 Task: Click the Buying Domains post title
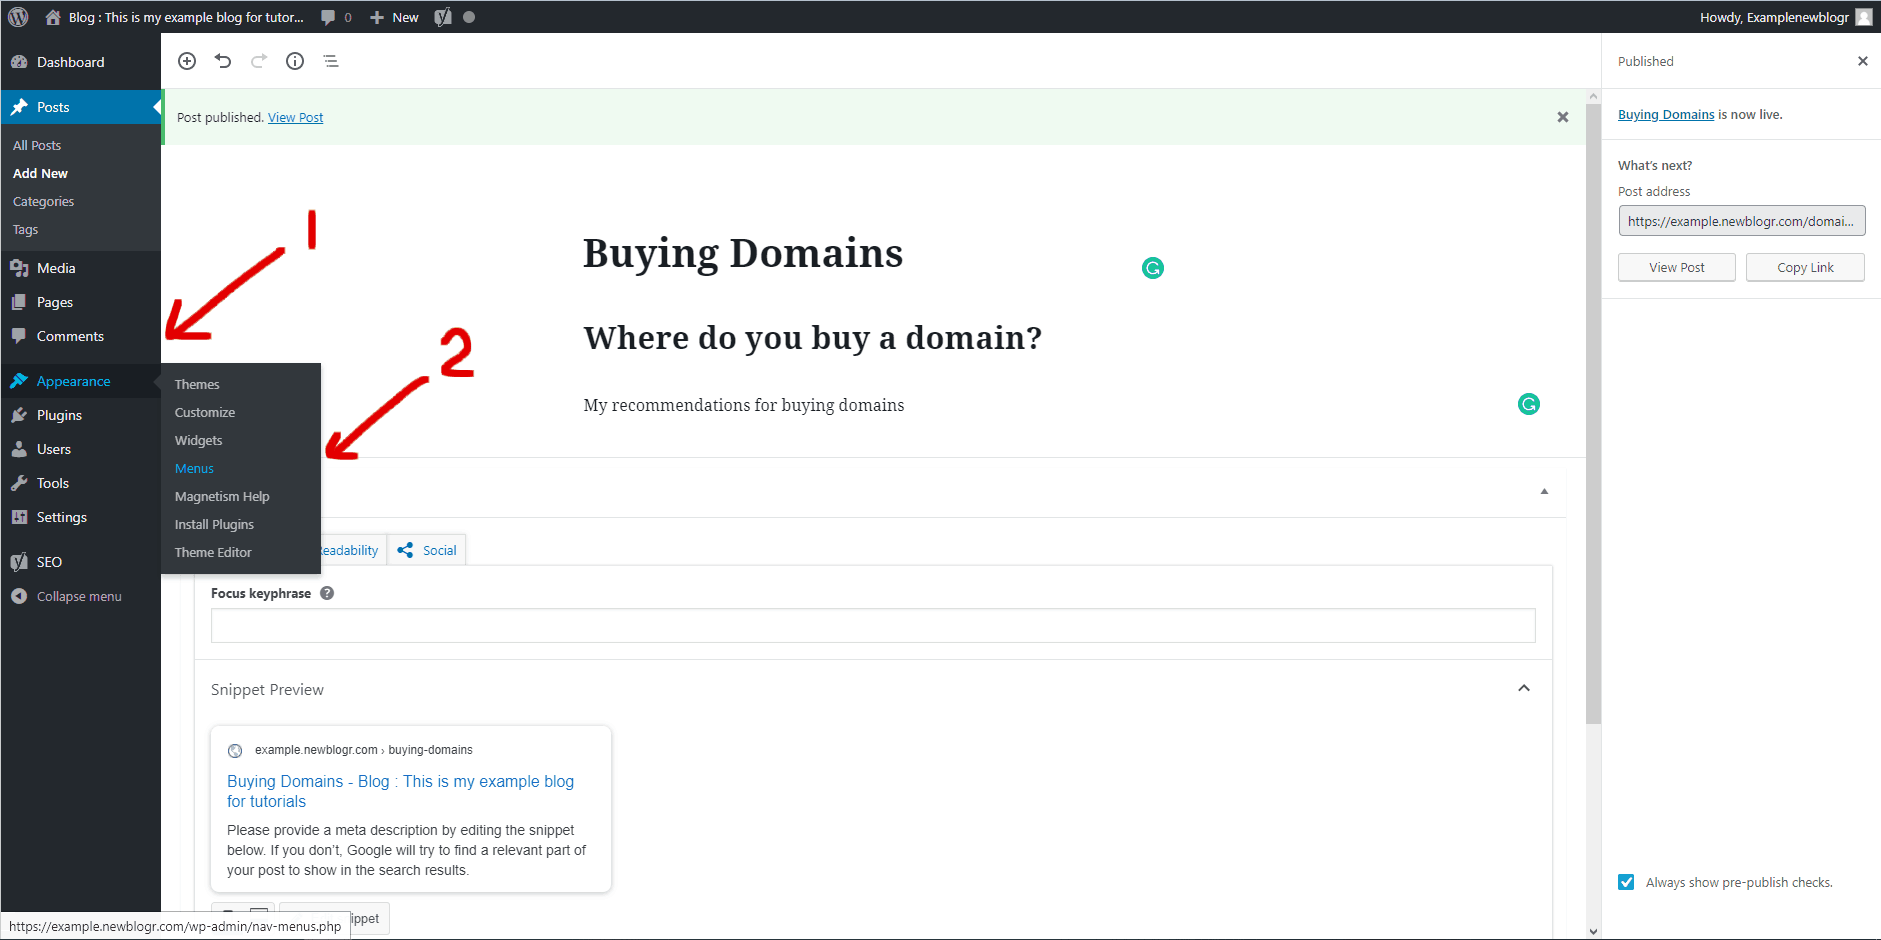pos(743,253)
